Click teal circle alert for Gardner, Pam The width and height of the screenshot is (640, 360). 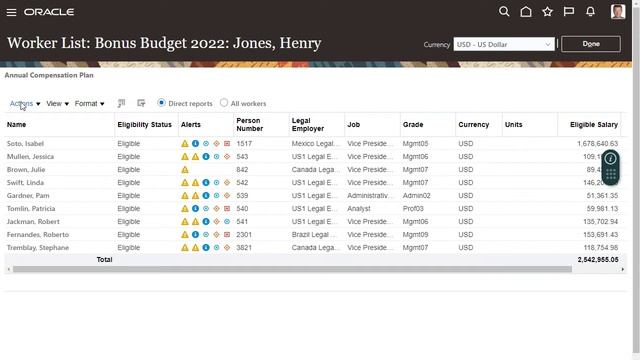pos(217,196)
